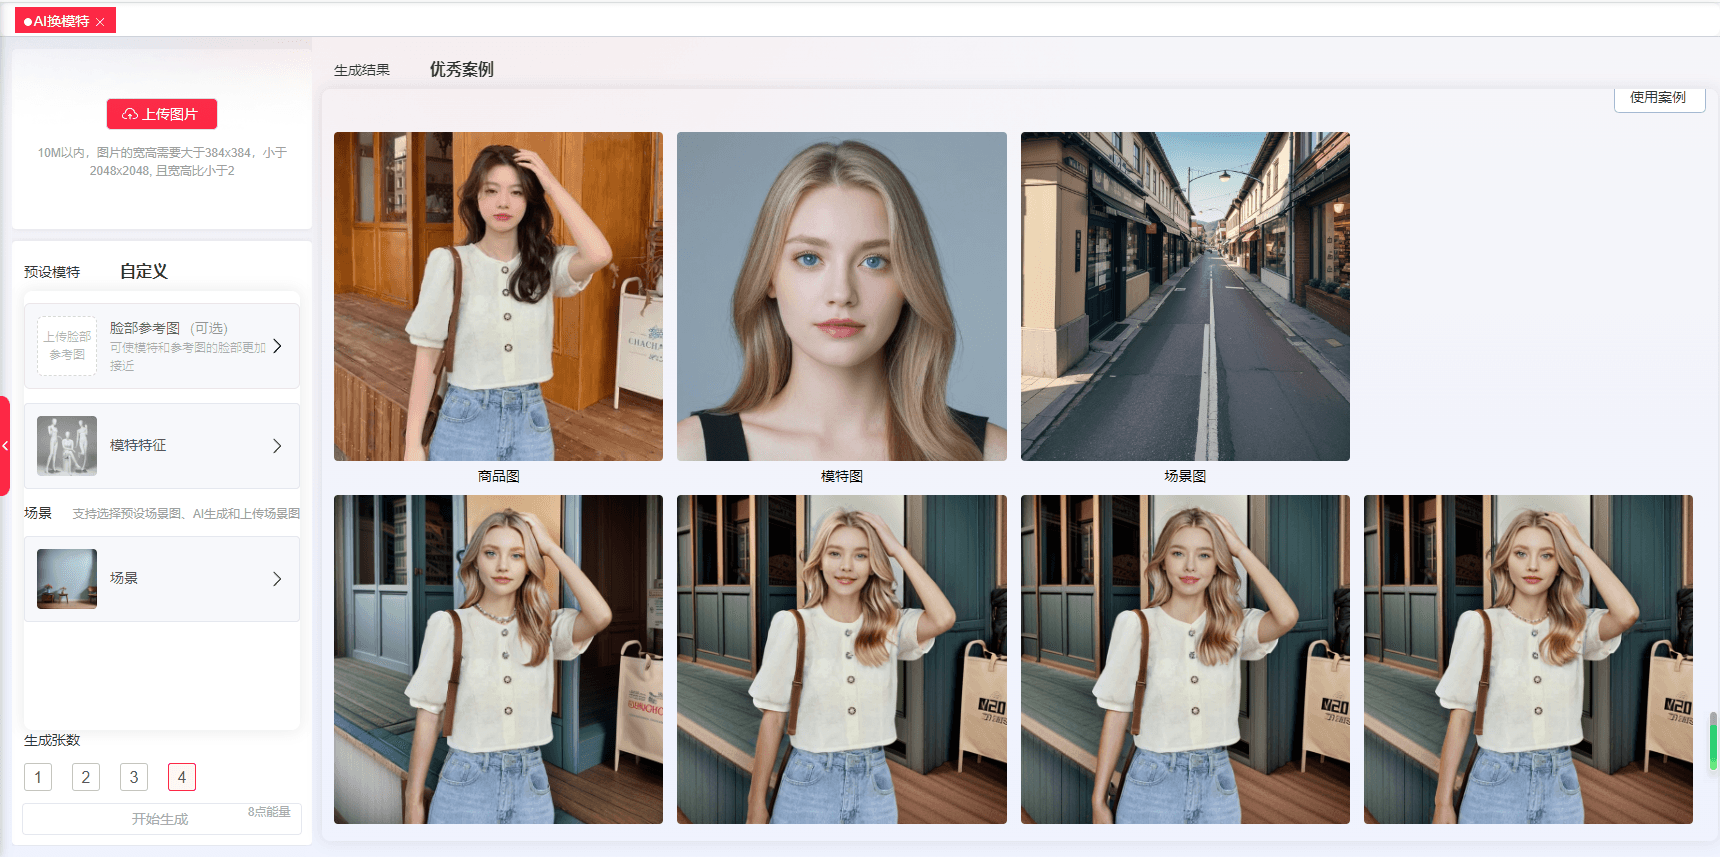Switch to the 预设模特 tab

(52, 272)
